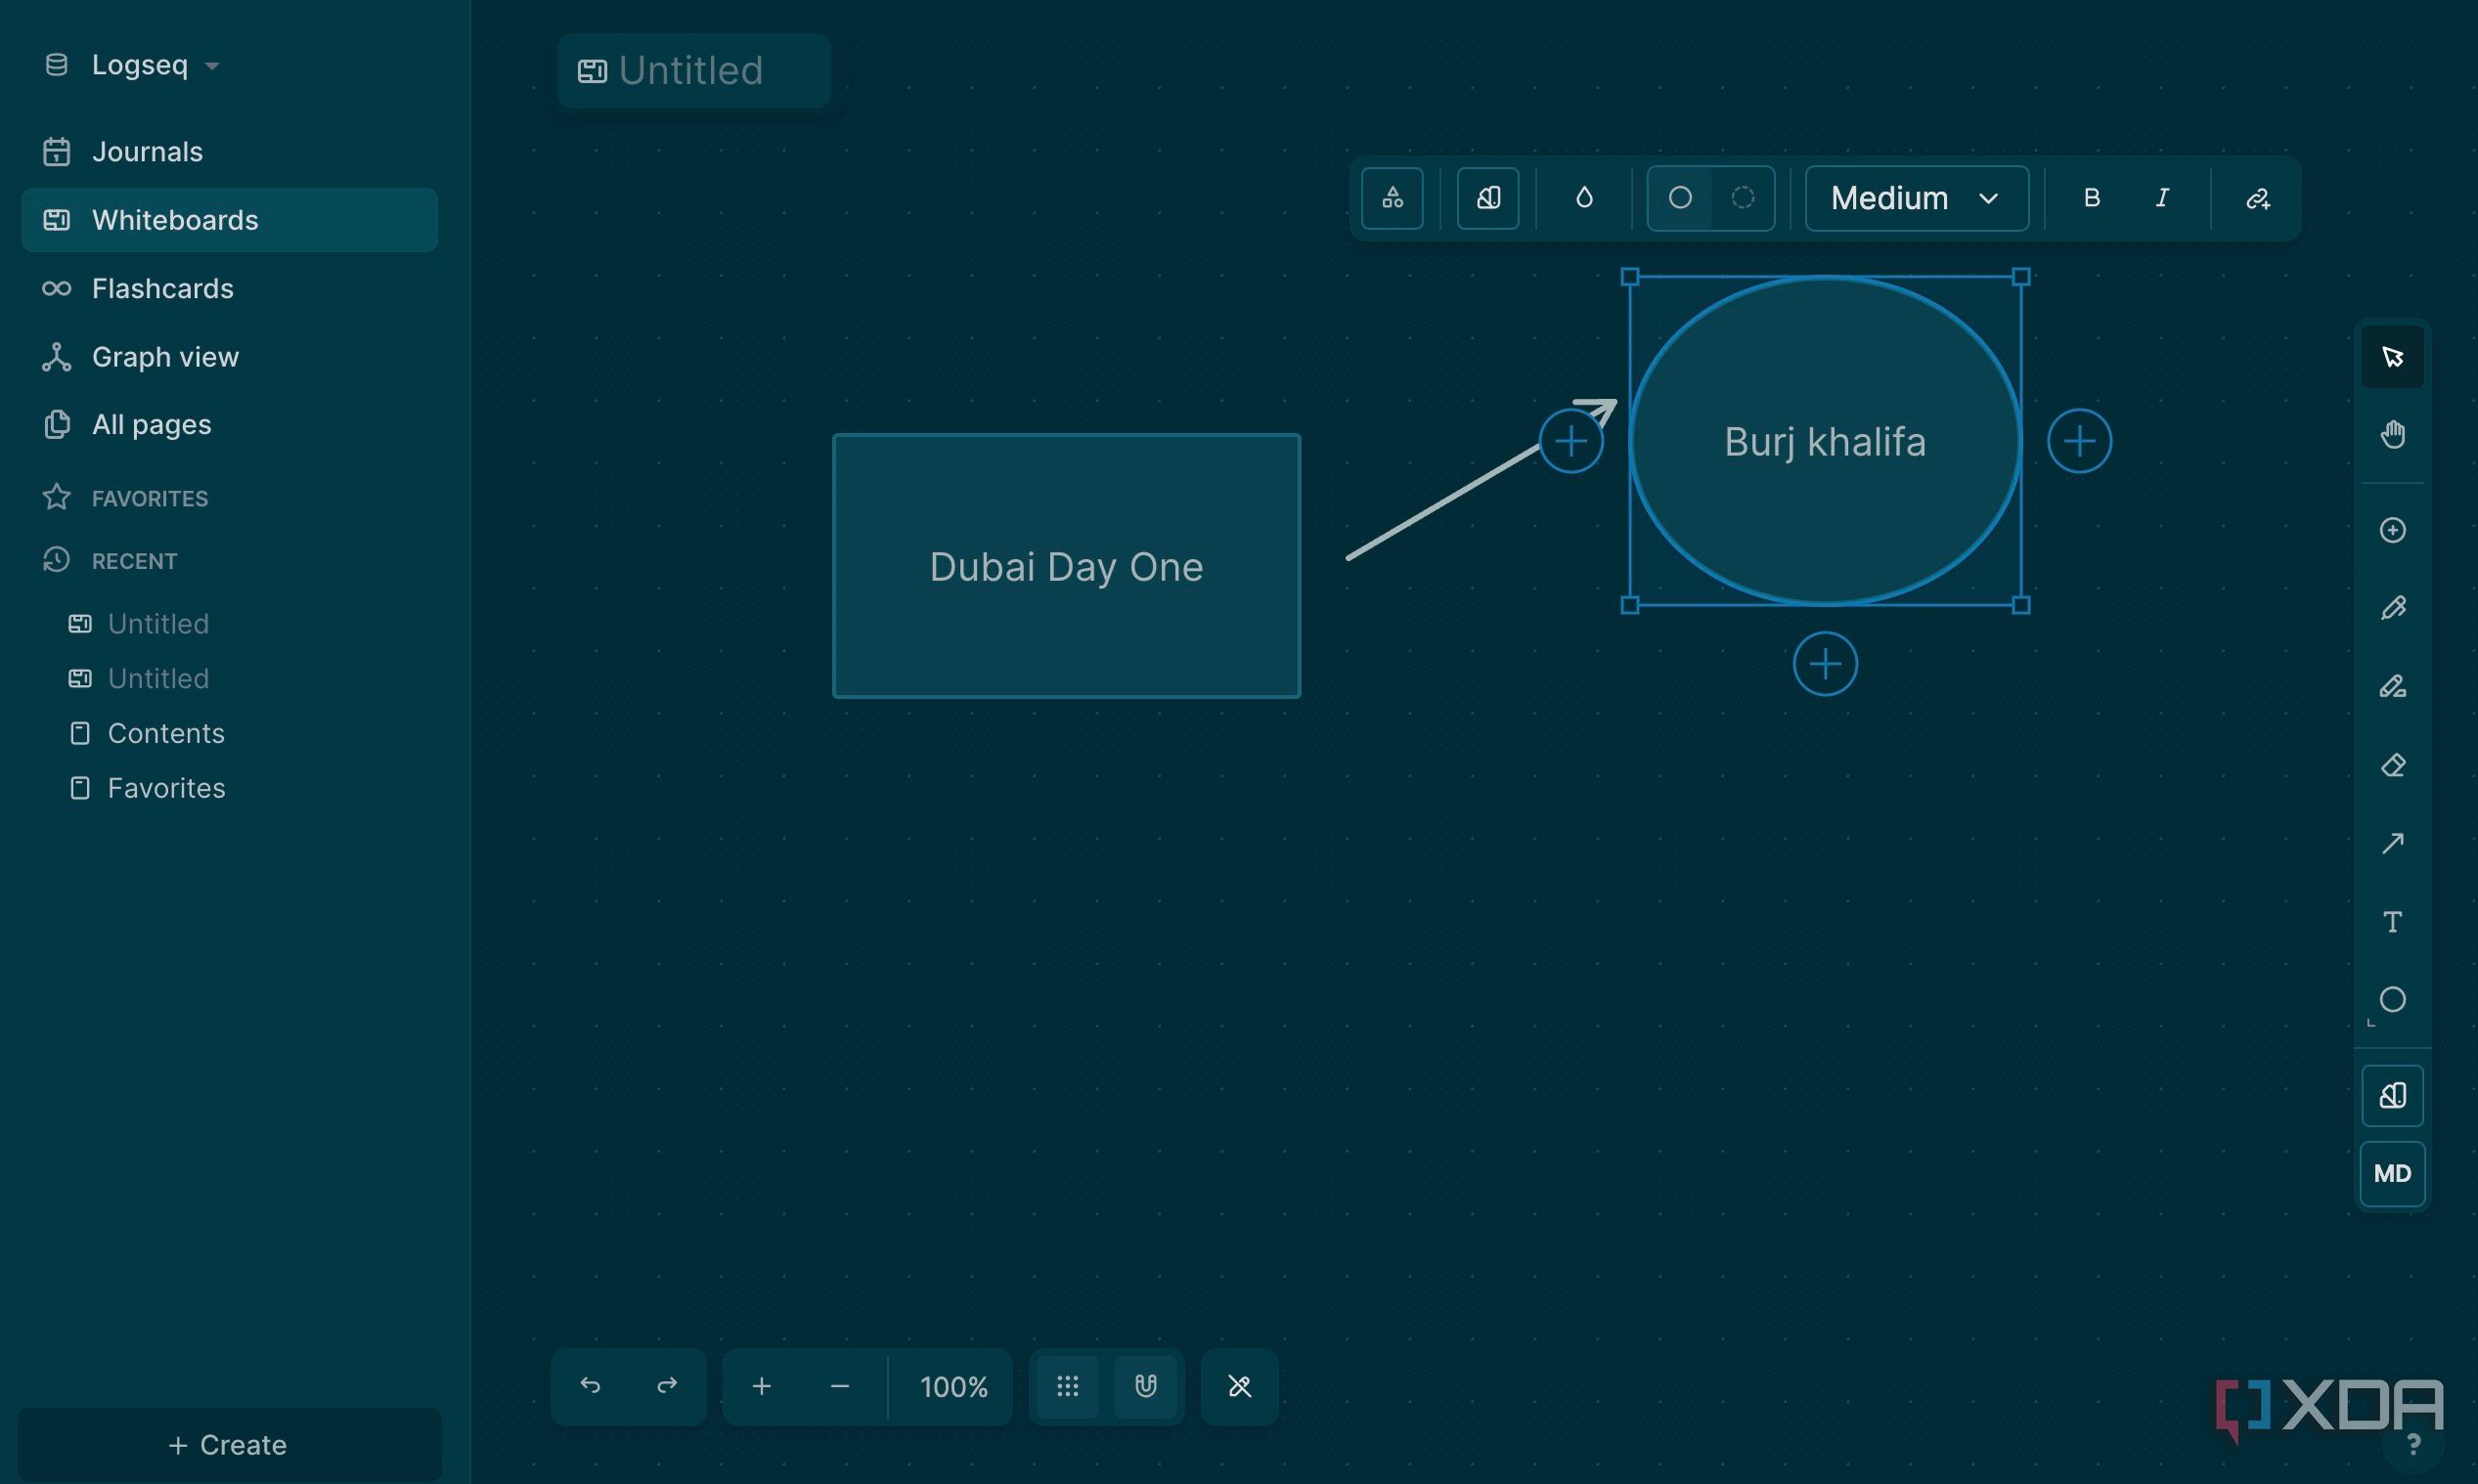Click the Create button

(x=229, y=1445)
